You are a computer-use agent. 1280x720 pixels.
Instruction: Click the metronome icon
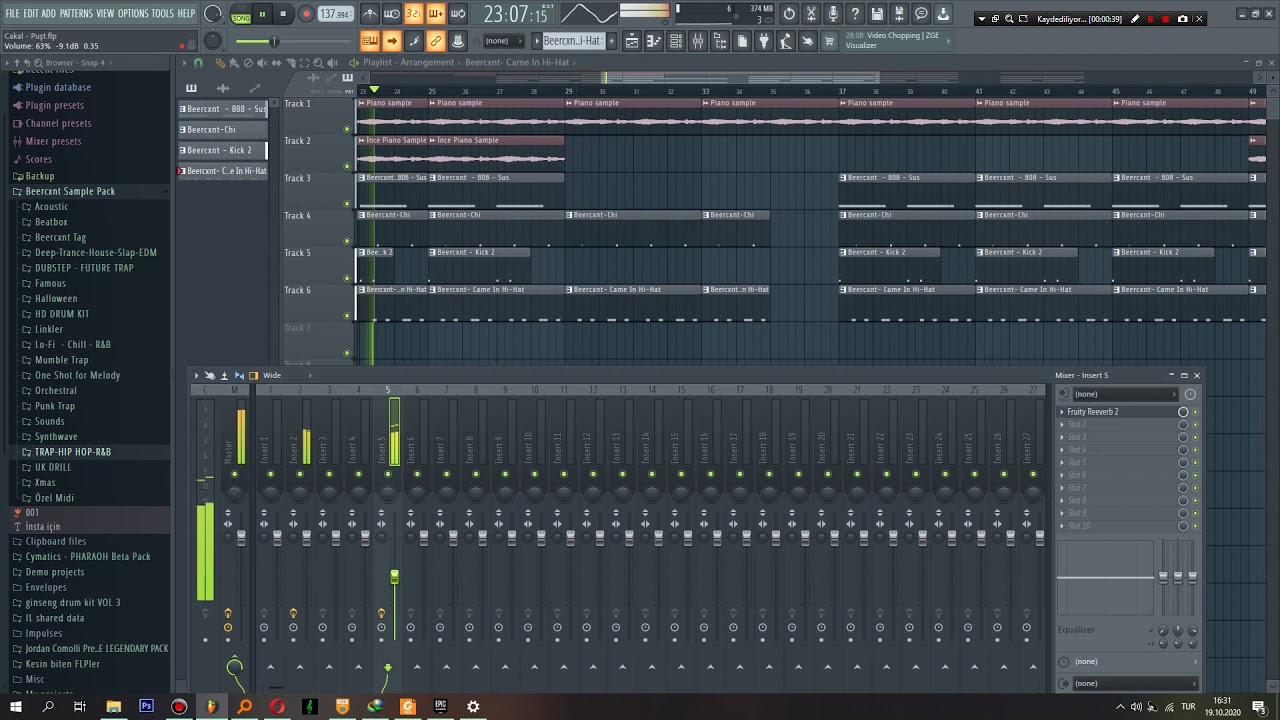coord(371,14)
